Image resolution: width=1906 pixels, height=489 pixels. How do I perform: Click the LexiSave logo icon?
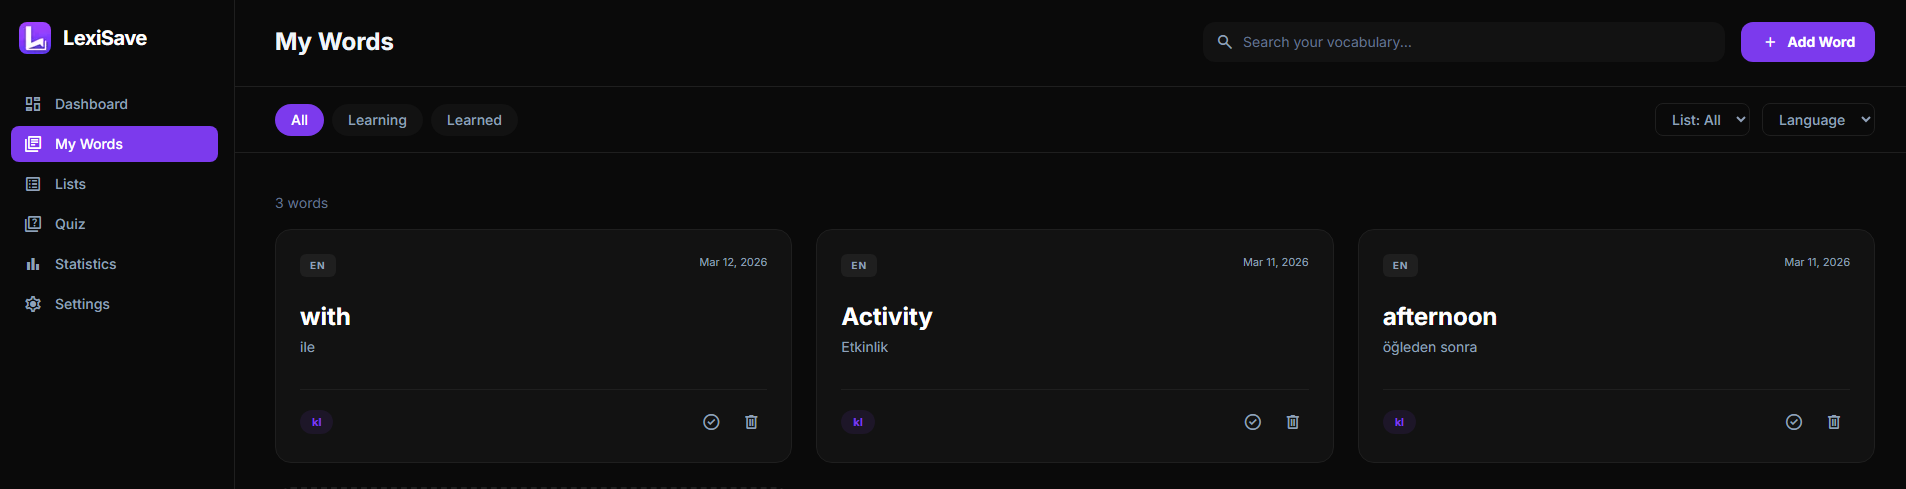pyautogui.click(x=35, y=38)
